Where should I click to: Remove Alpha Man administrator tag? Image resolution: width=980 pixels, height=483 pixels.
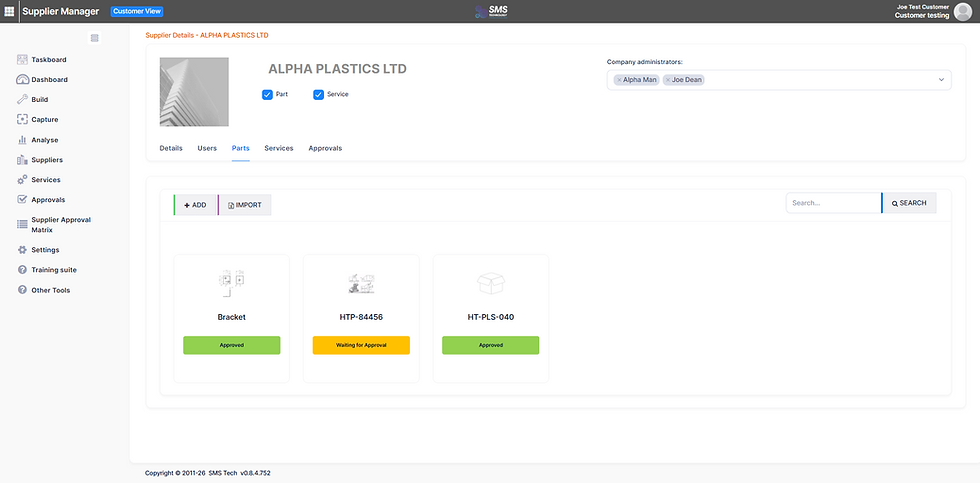coord(619,80)
